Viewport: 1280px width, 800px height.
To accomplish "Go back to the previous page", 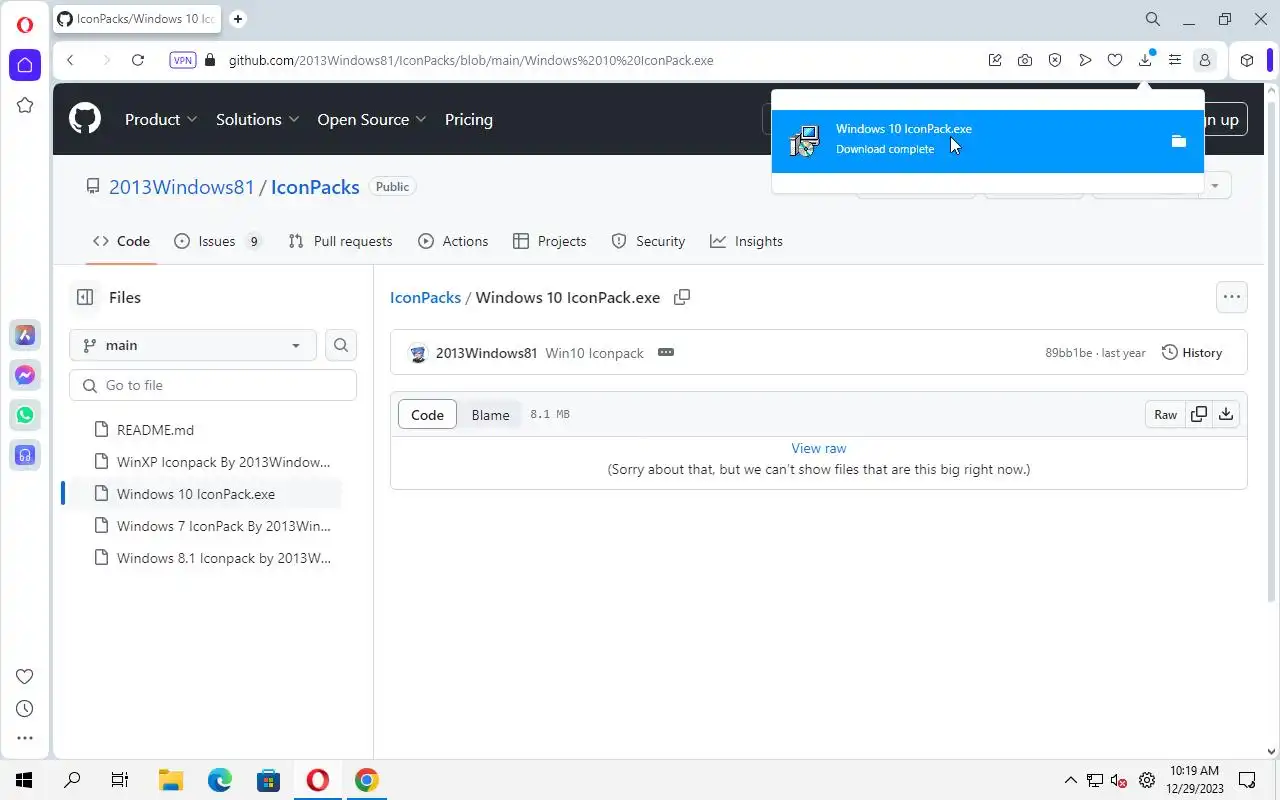I will tap(70, 60).
